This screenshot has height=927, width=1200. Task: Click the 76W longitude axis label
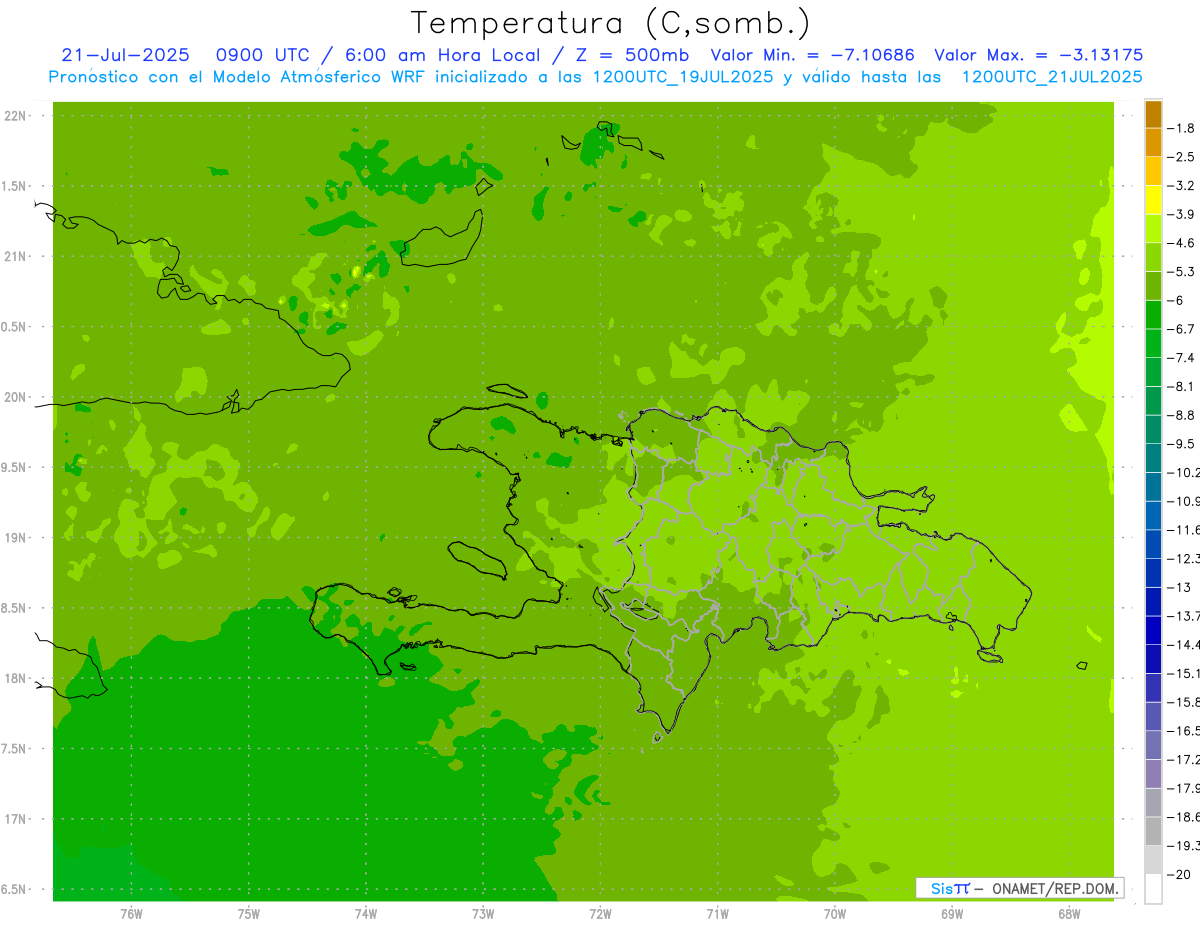[x=131, y=914]
